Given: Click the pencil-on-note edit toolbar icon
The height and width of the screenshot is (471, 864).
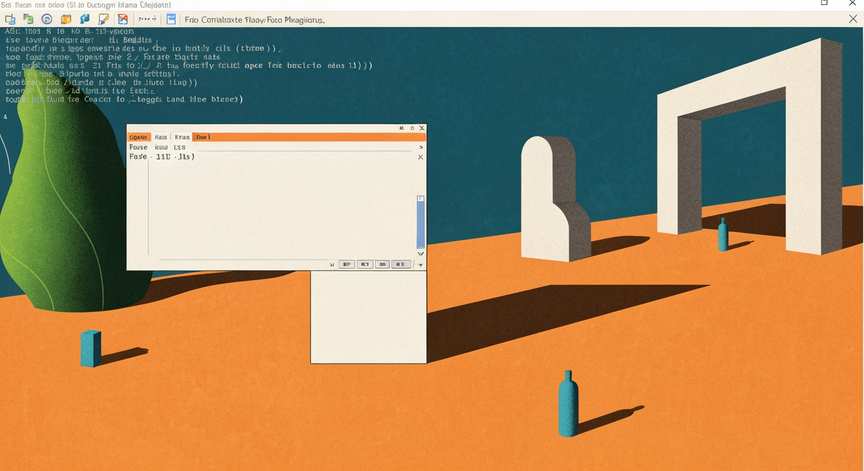Looking at the screenshot, I should (104, 19).
